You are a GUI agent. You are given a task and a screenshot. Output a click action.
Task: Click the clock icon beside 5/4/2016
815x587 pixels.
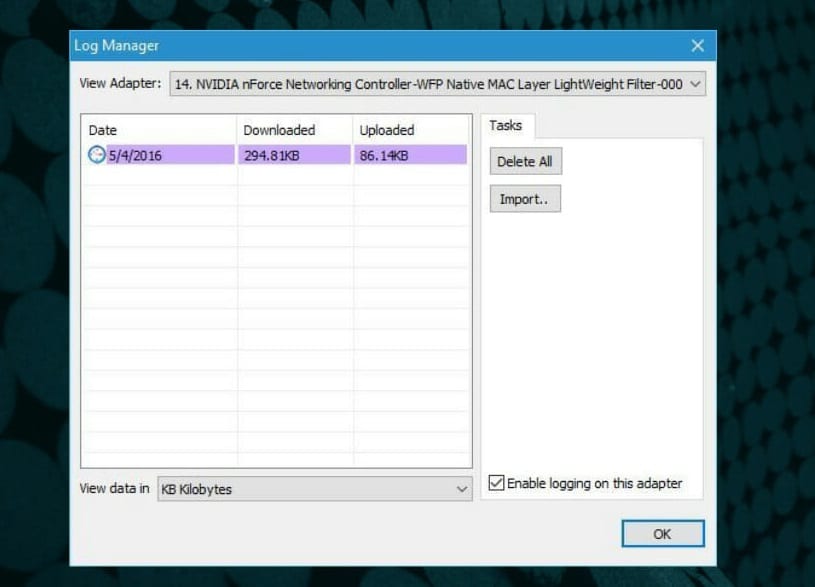click(96, 155)
